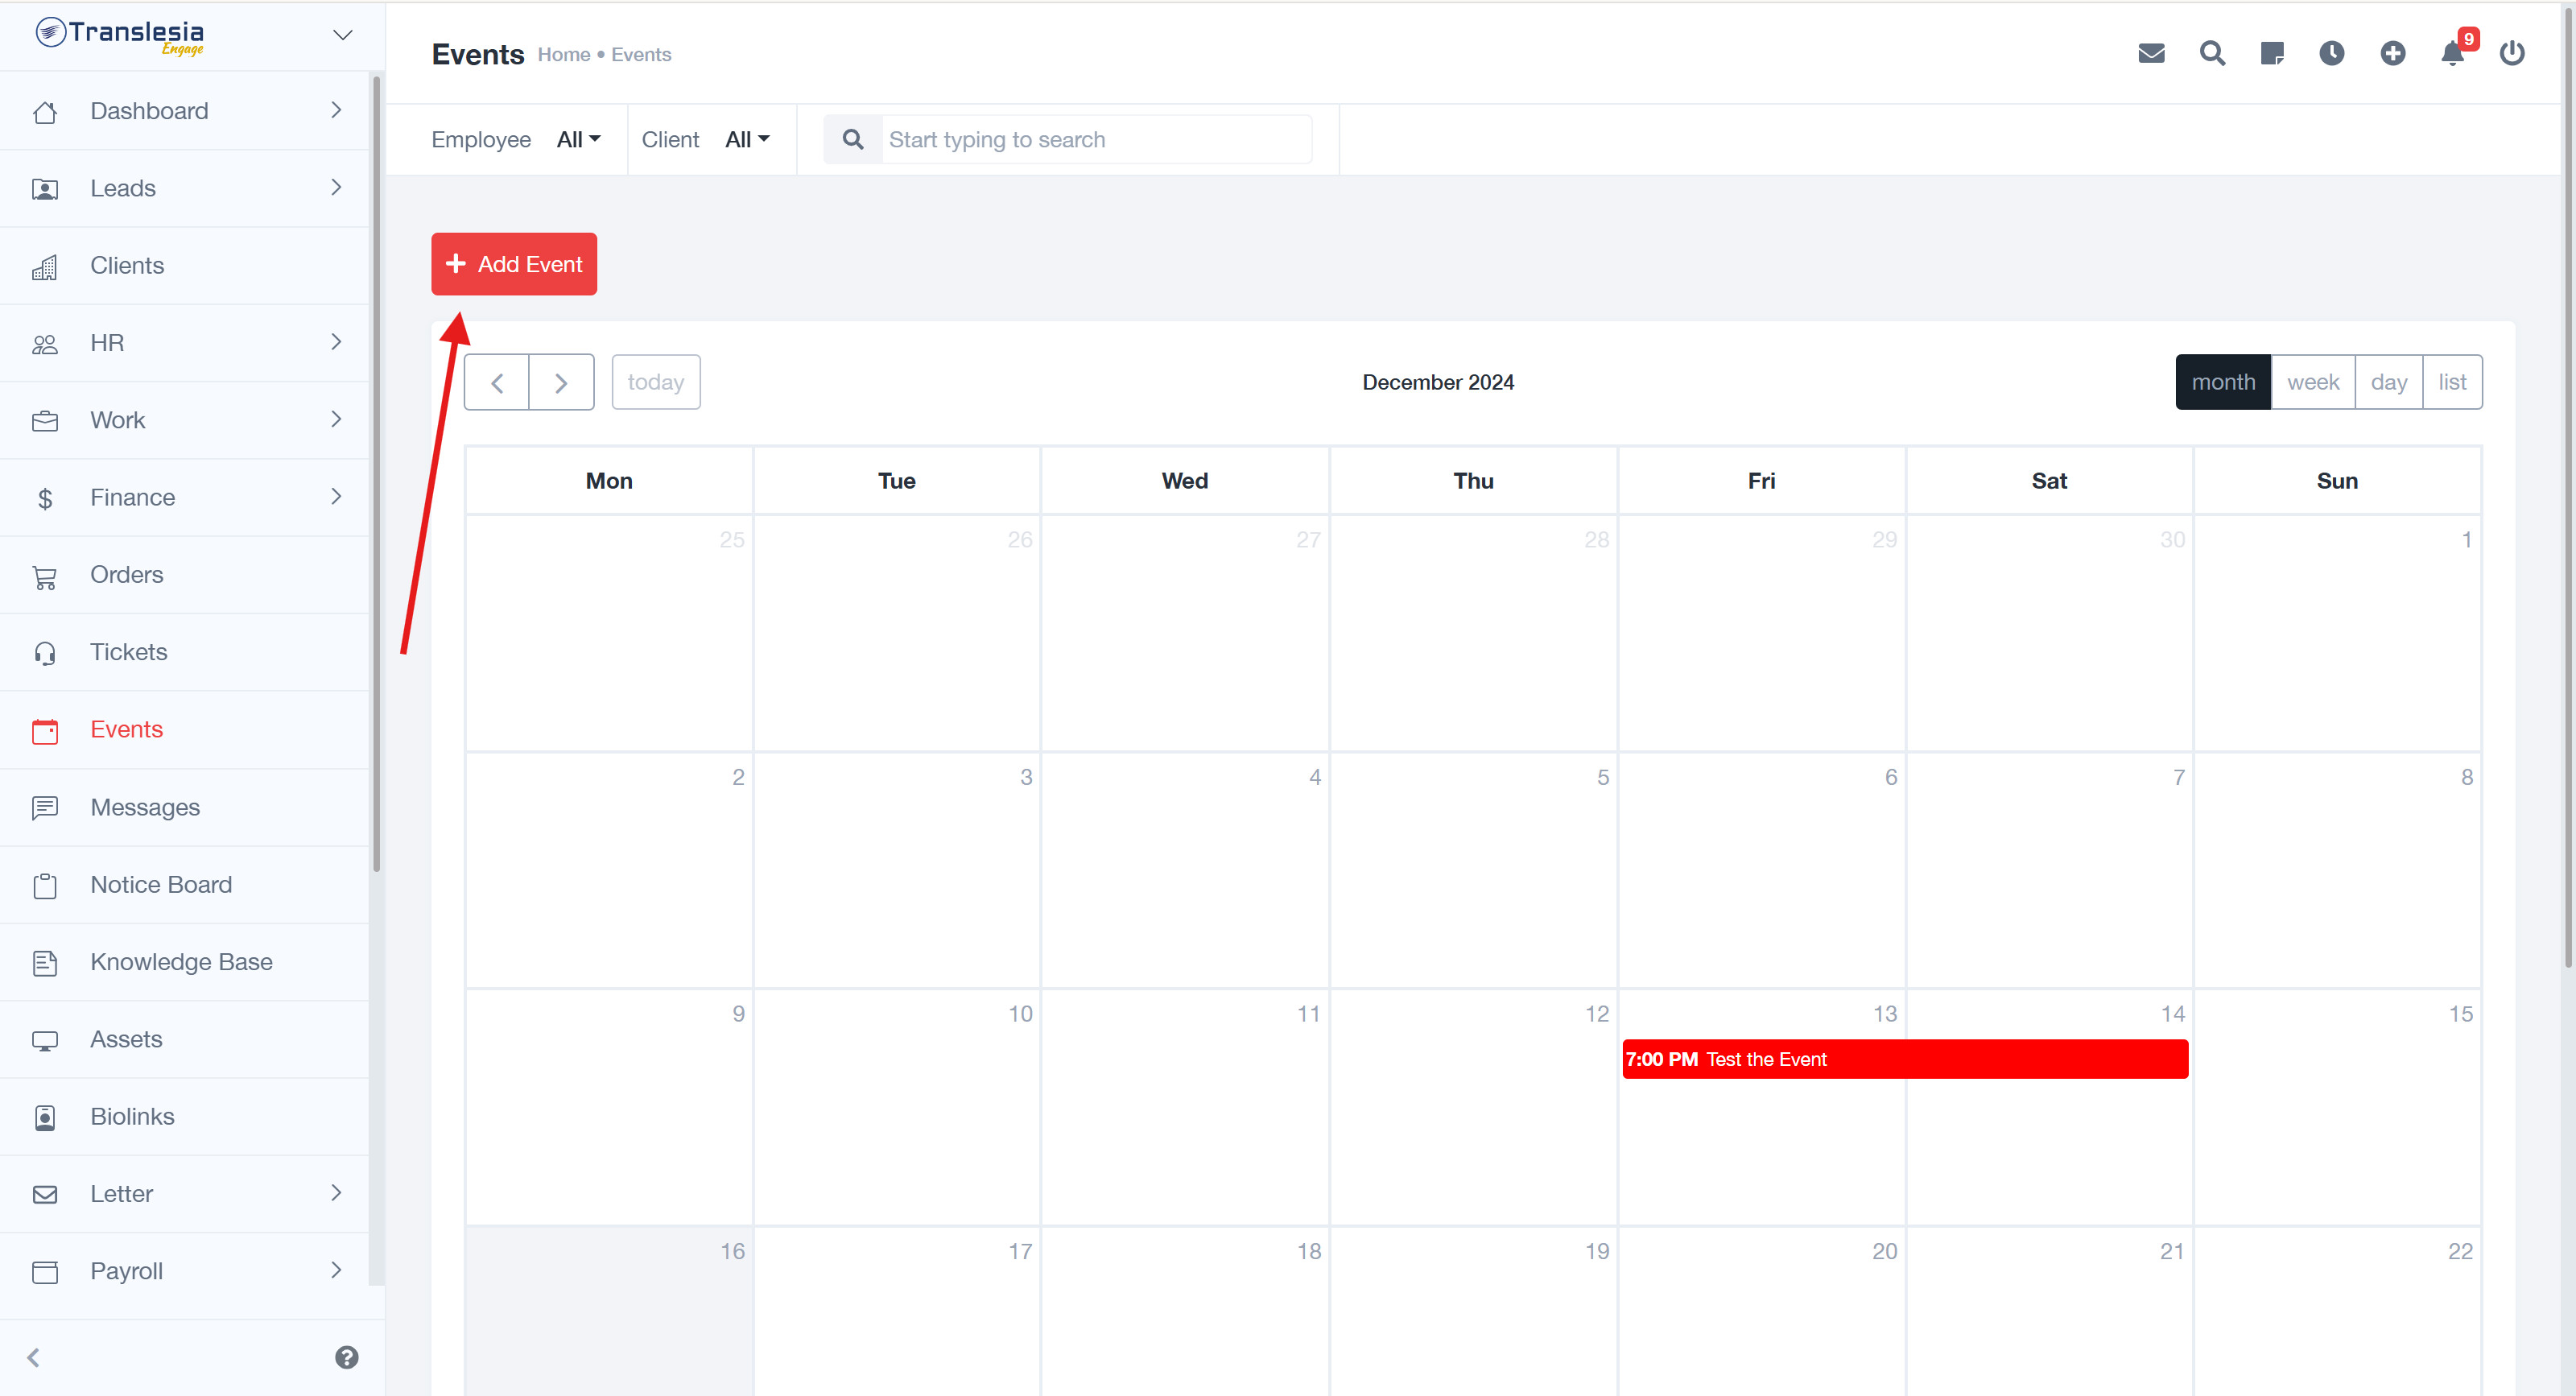Screen dimensions: 2576x1396
Task: Go to next month arrow
Action: click(561, 382)
